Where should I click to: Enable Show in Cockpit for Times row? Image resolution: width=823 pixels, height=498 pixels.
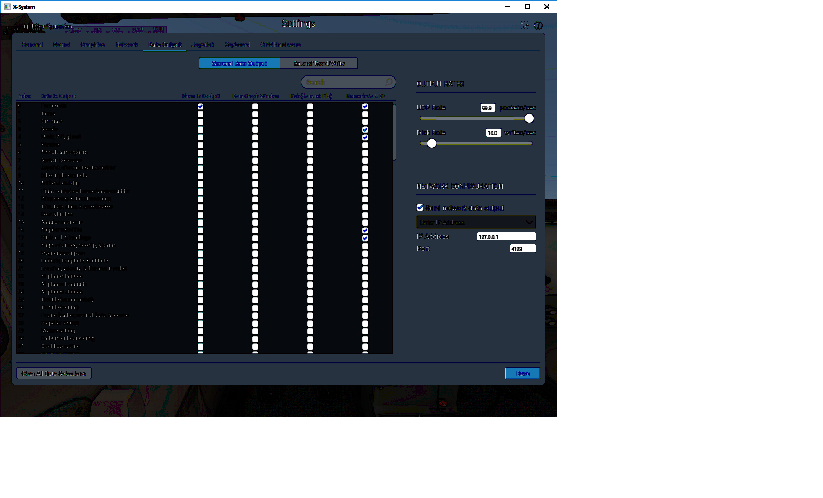200,114
